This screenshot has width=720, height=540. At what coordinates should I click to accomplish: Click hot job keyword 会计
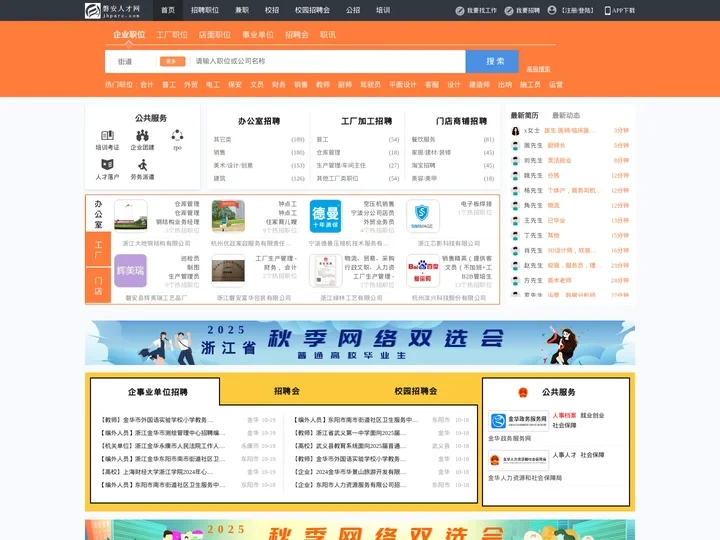coord(147,84)
